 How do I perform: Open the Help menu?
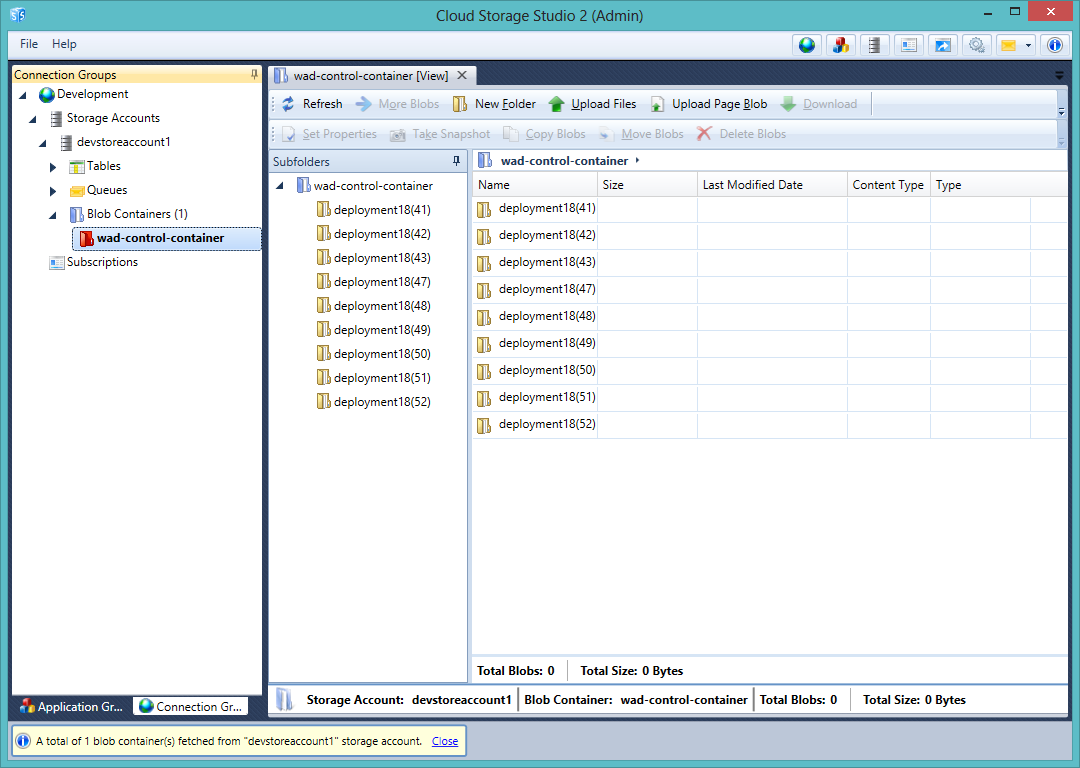pos(64,44)
